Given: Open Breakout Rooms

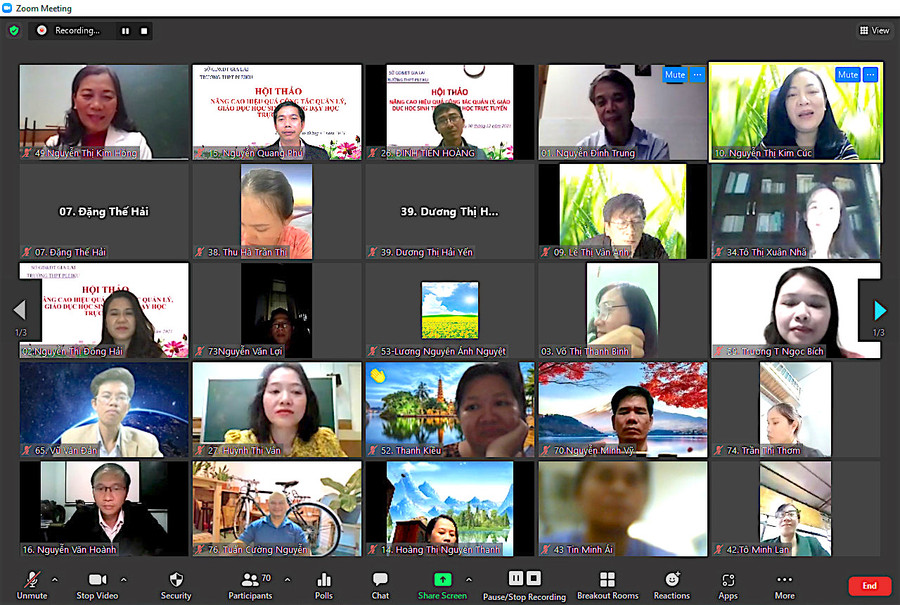Looking at the screenshot, I should tap(607, 580).
